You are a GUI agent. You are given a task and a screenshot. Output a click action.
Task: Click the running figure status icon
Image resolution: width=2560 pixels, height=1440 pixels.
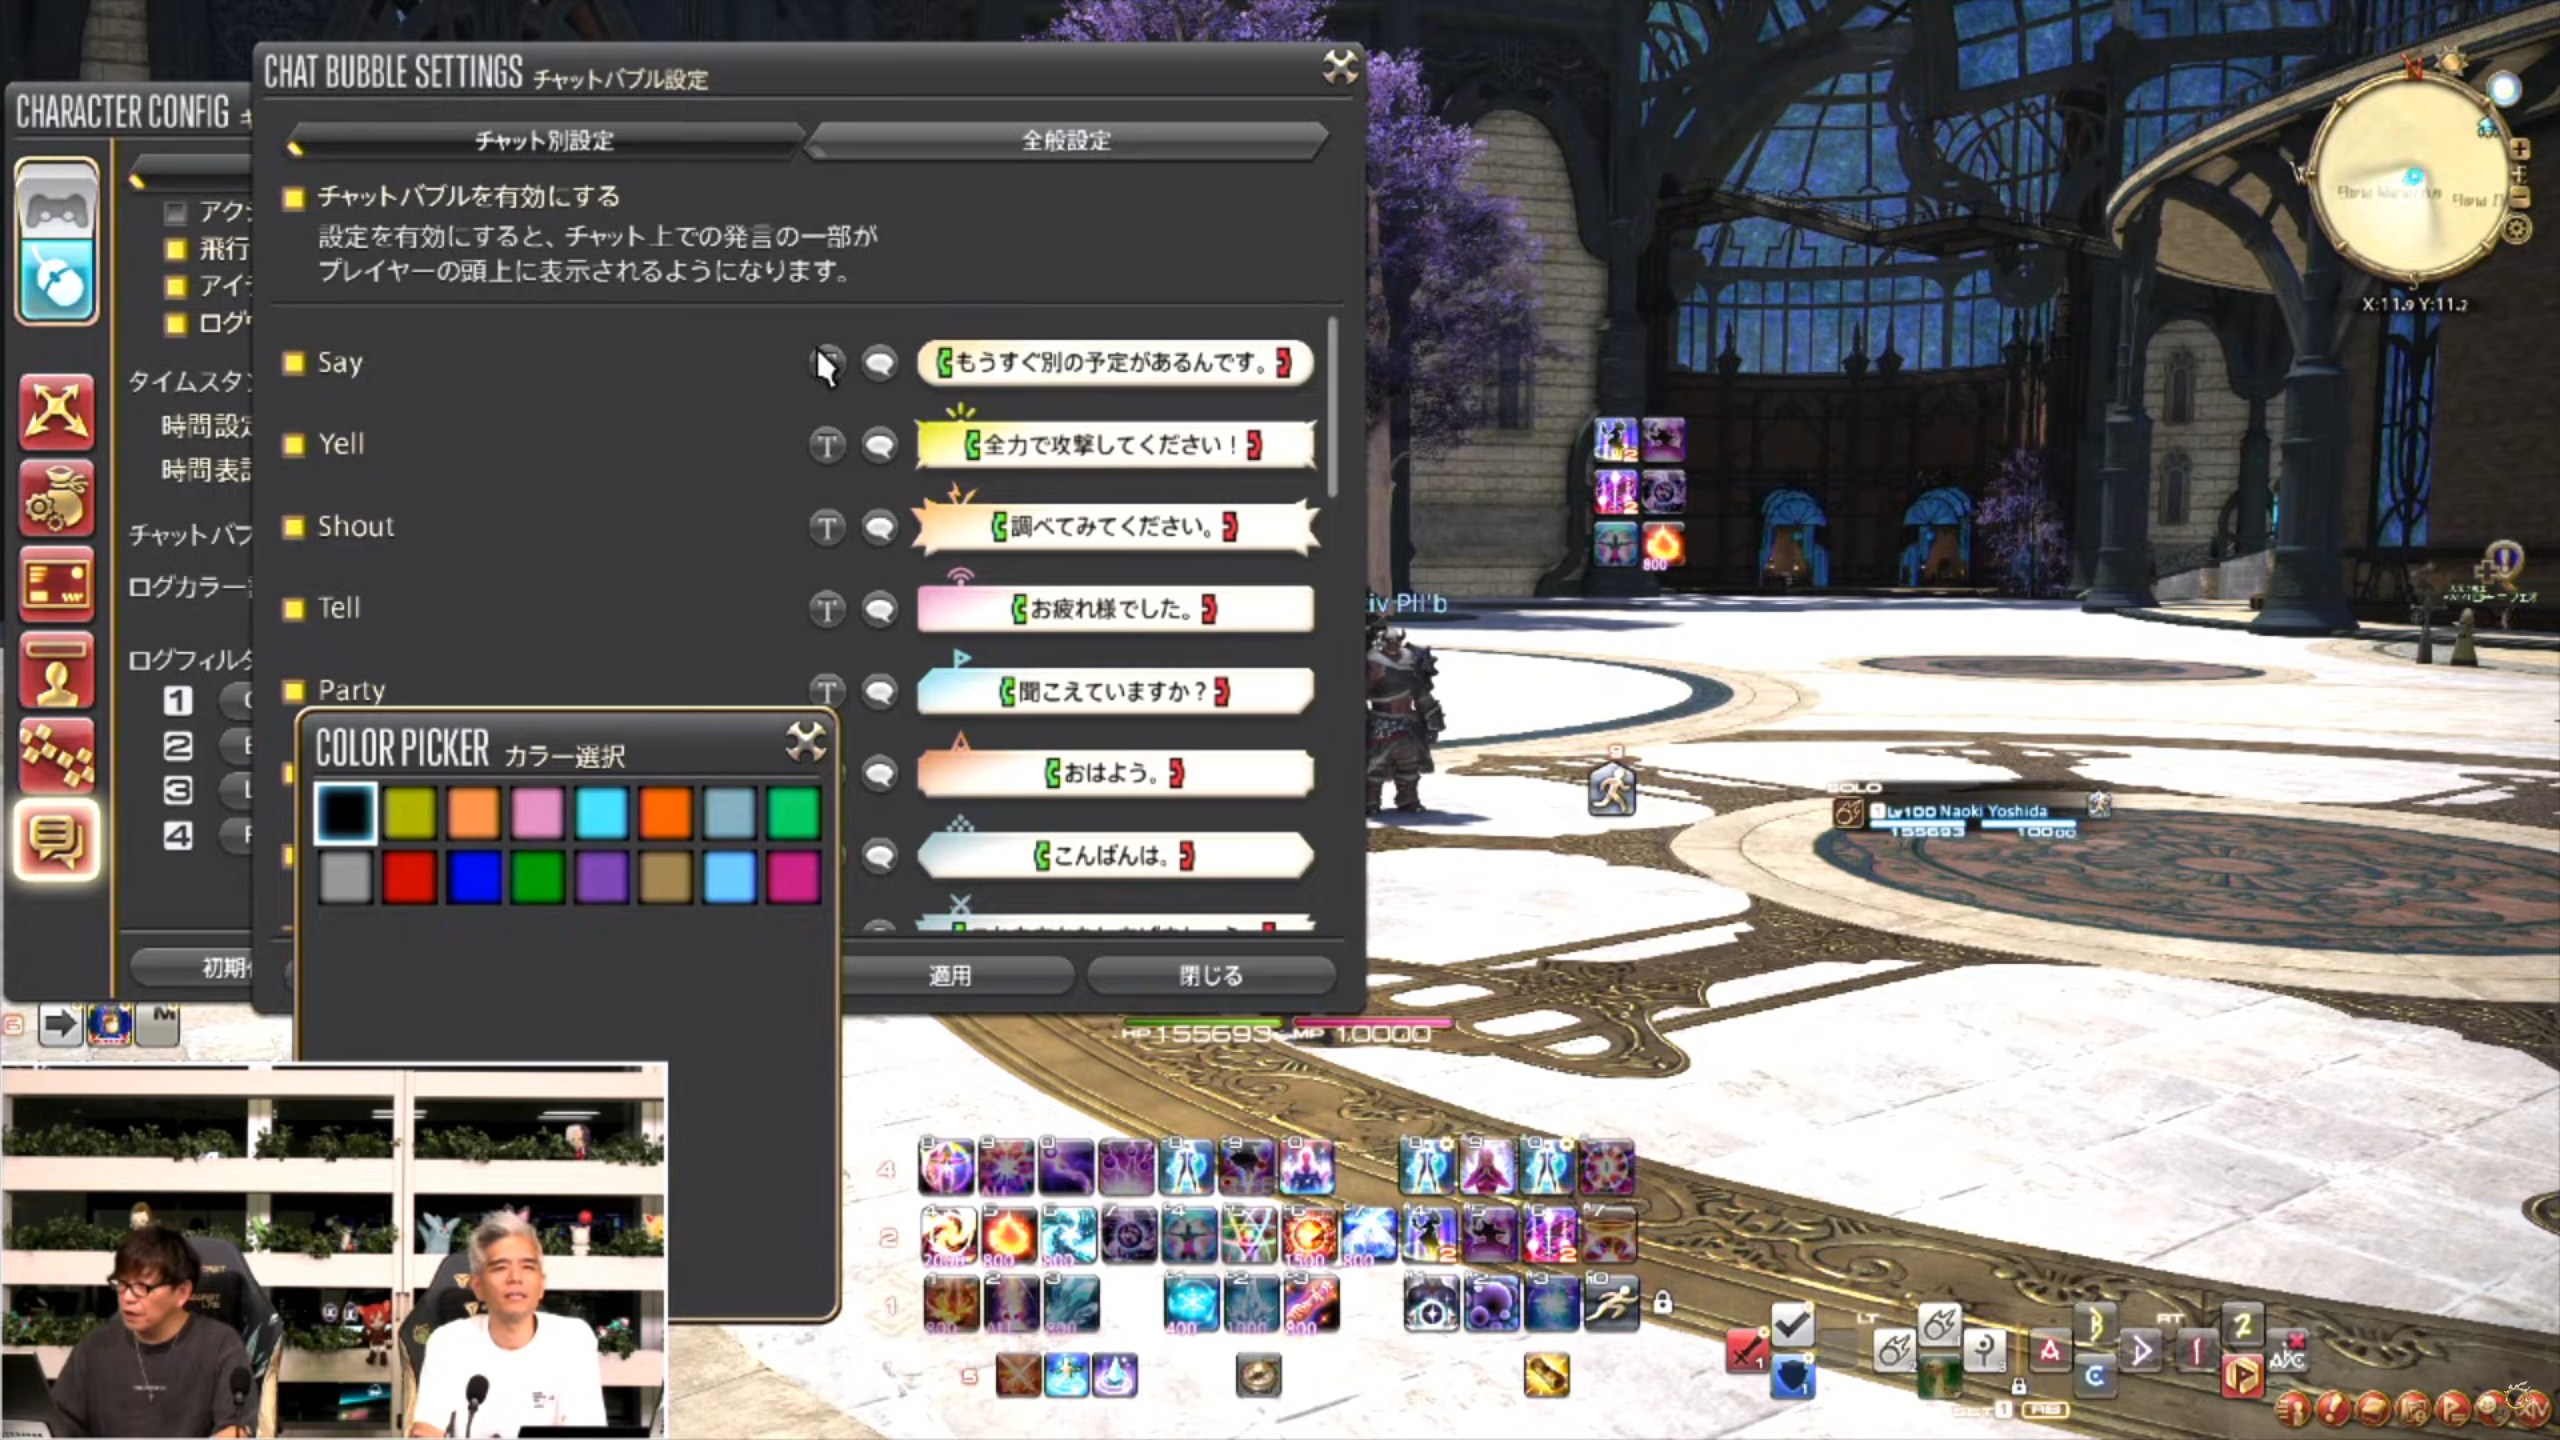[1612, 790]
